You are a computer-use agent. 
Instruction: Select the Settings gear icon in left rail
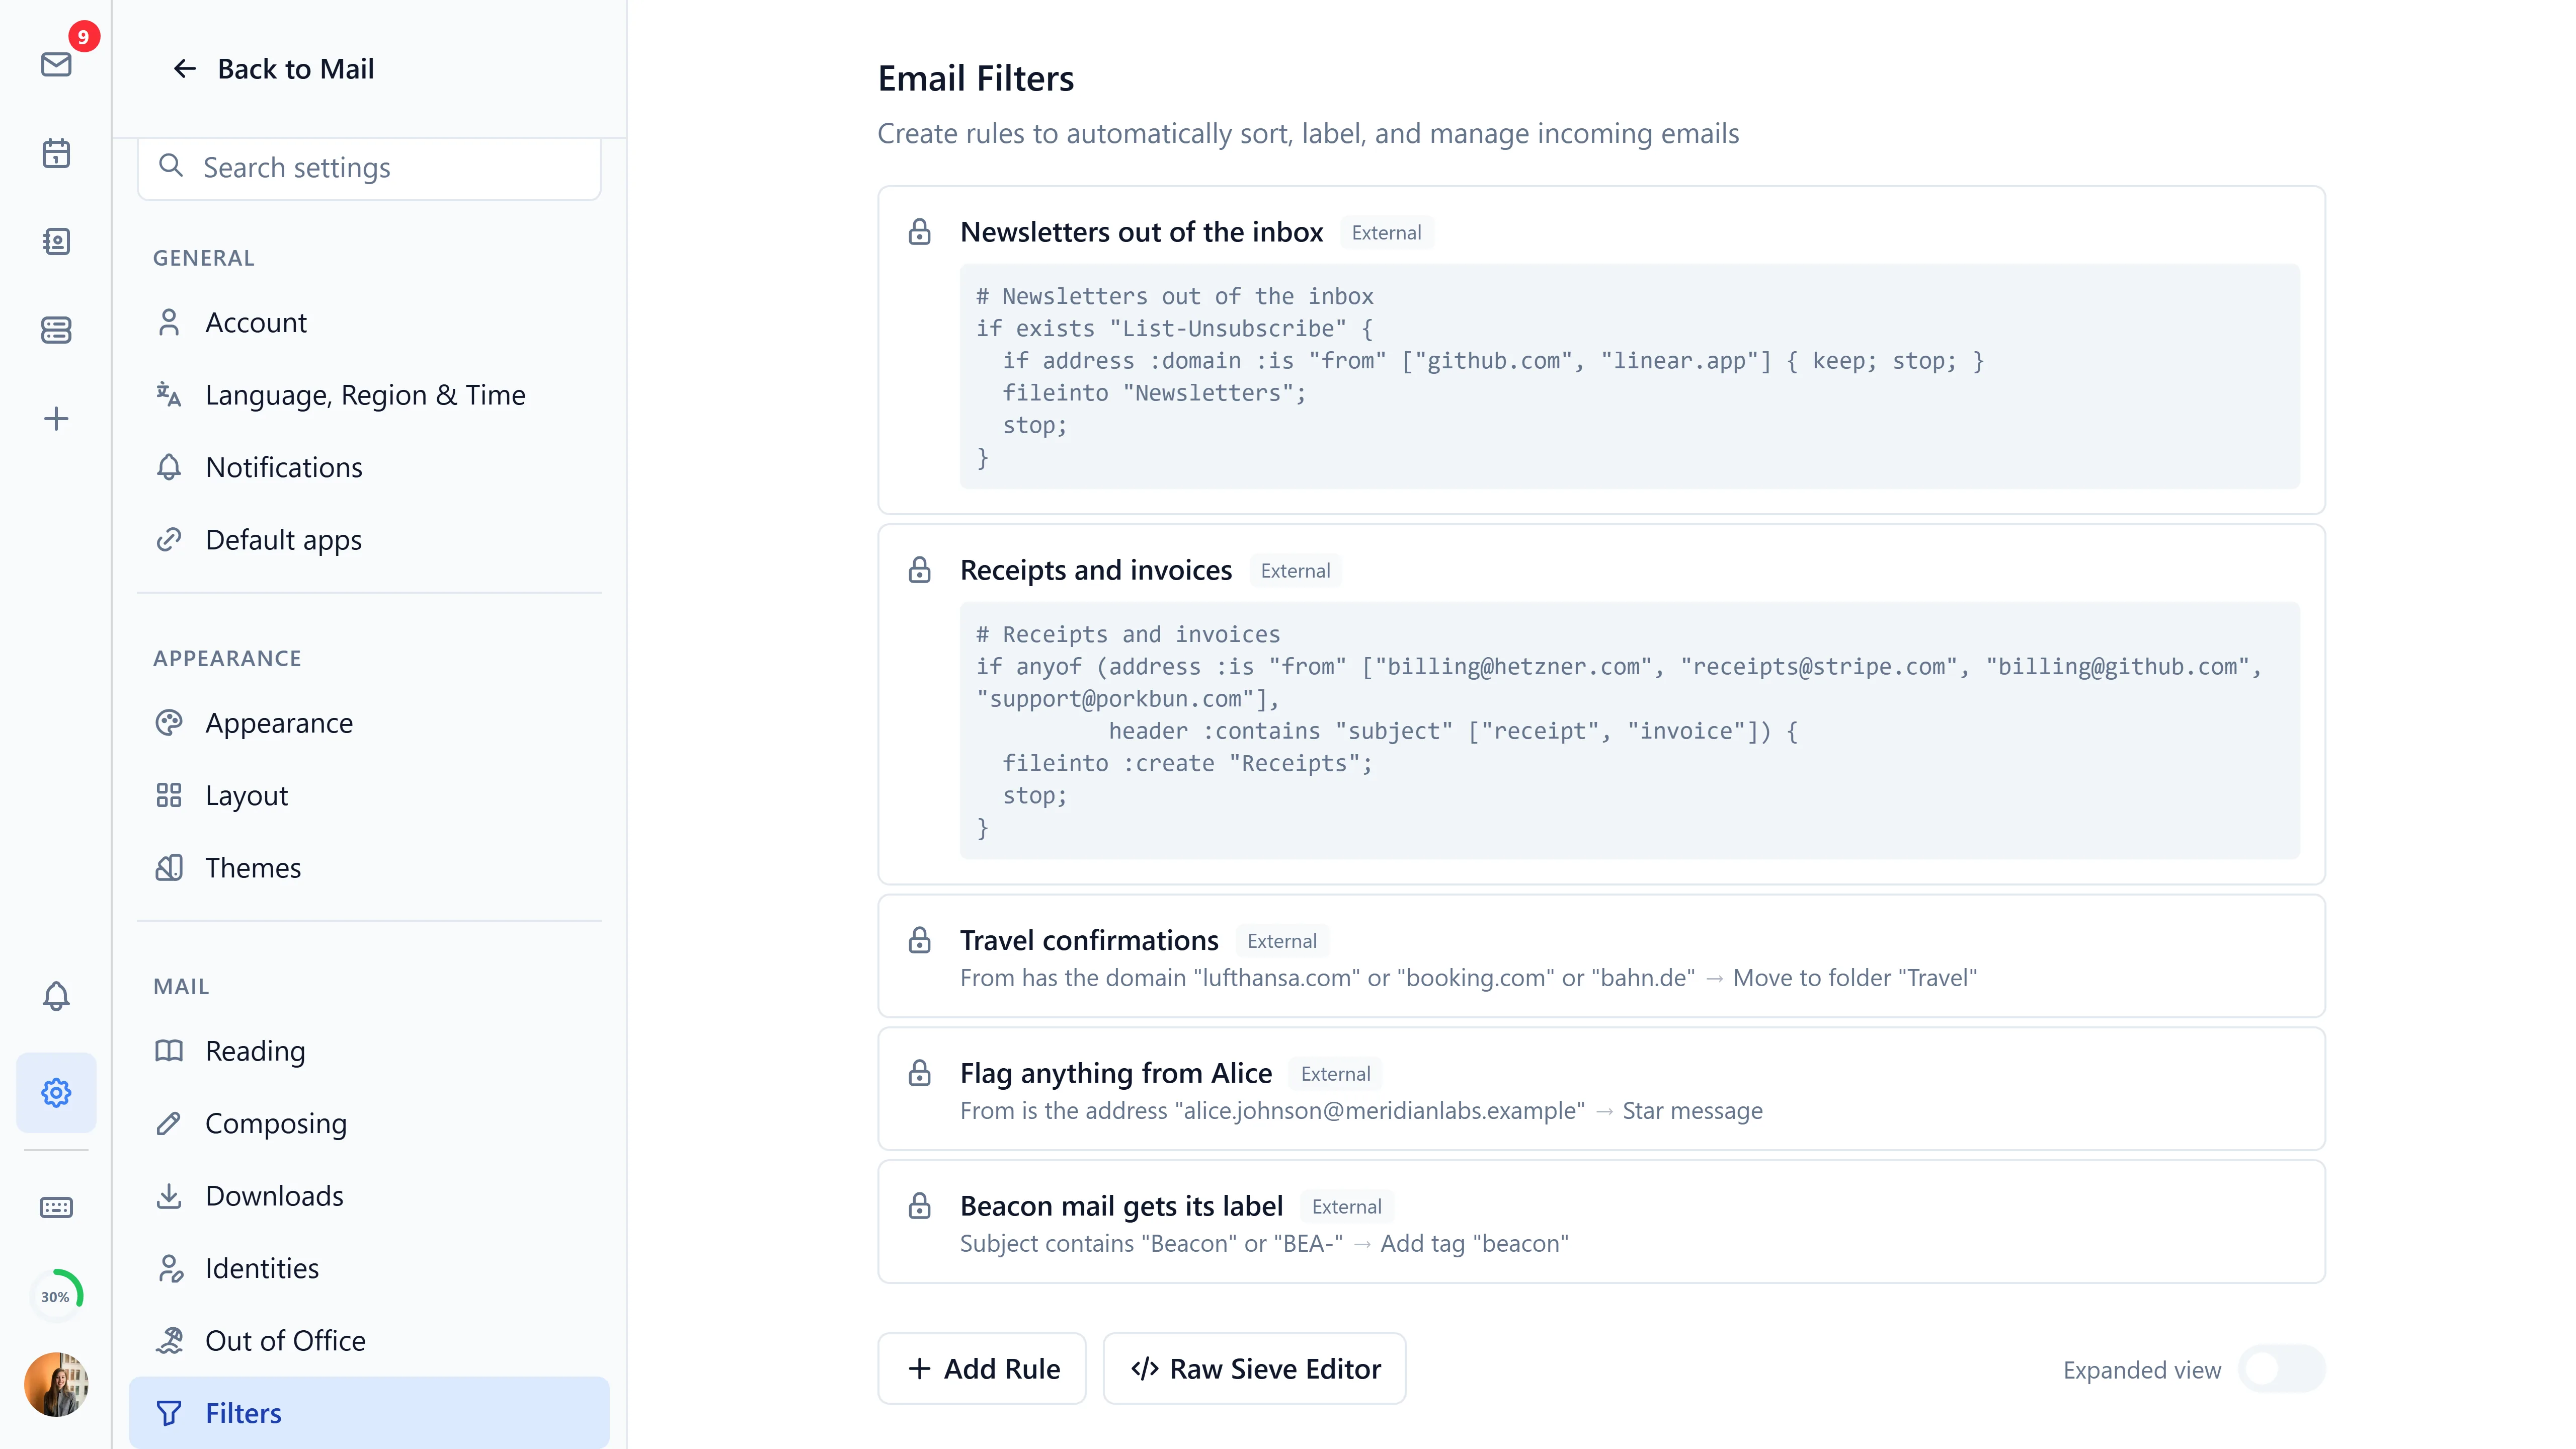point(56,1092)
